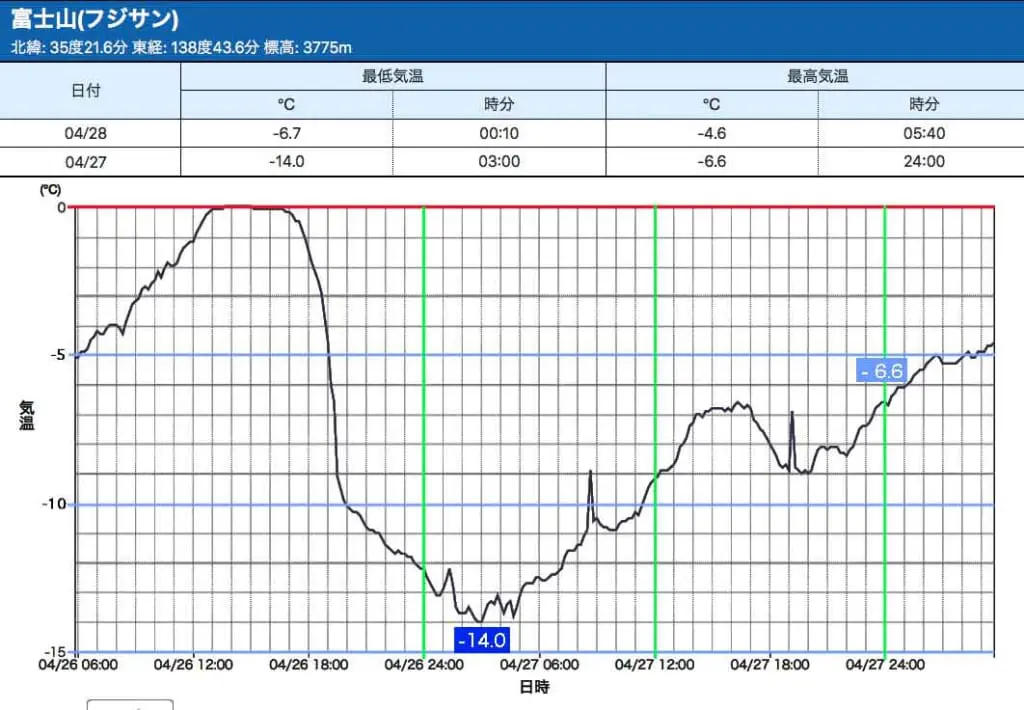Click the (℃) unit label above the chart
The width and height of the screenshot is (1024, 710).
(x=50, y=190)
